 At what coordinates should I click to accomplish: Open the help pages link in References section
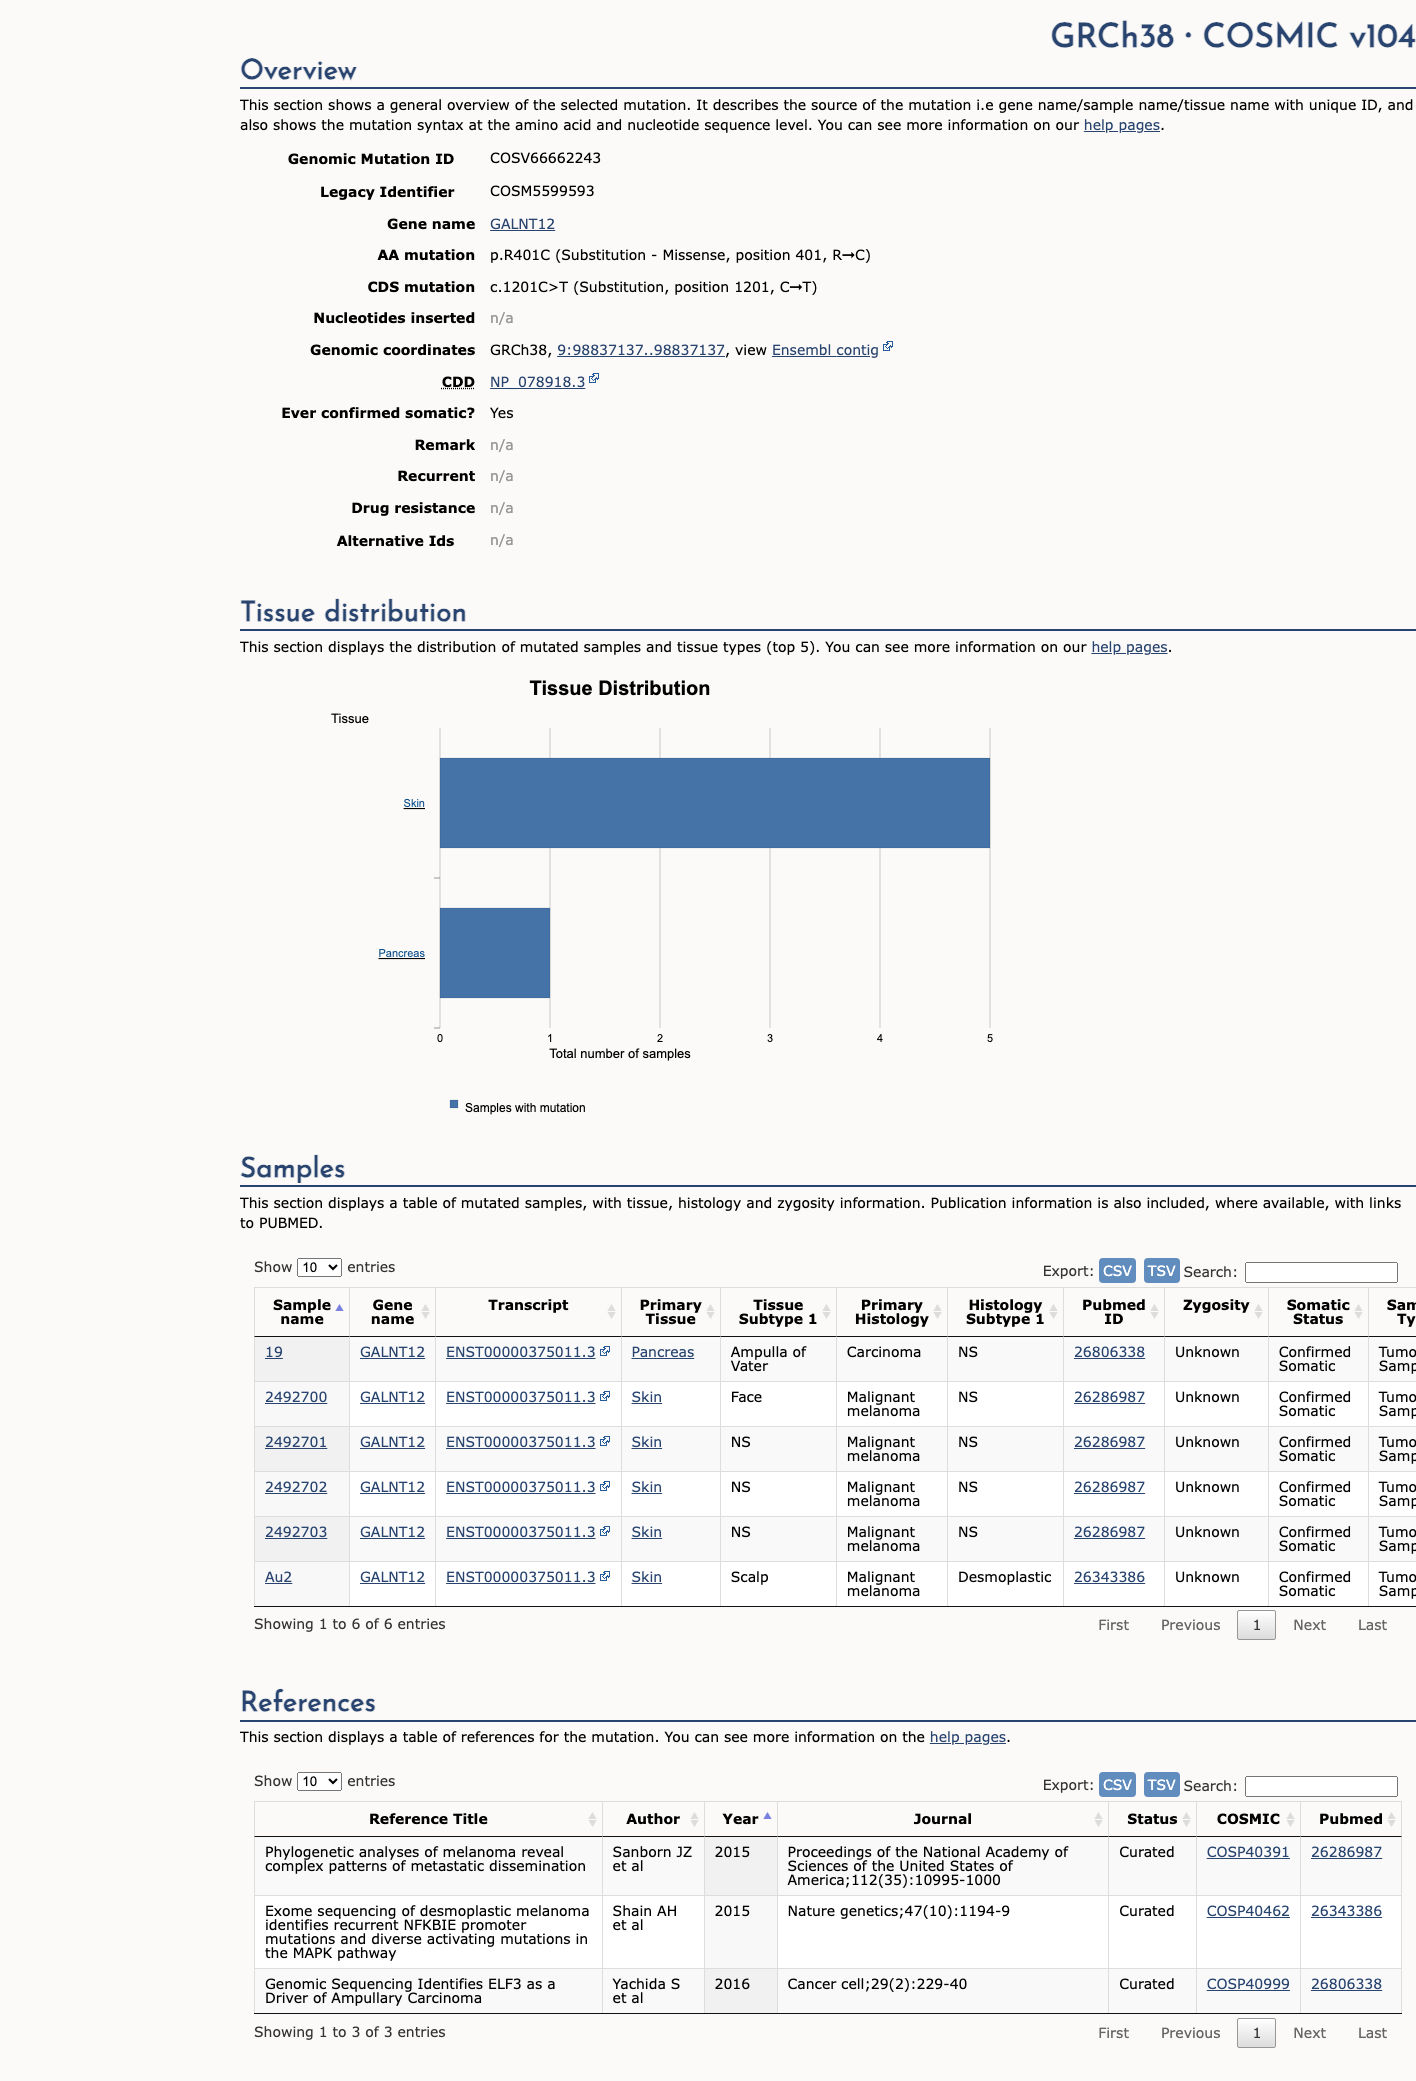(x=968, y=1737)
